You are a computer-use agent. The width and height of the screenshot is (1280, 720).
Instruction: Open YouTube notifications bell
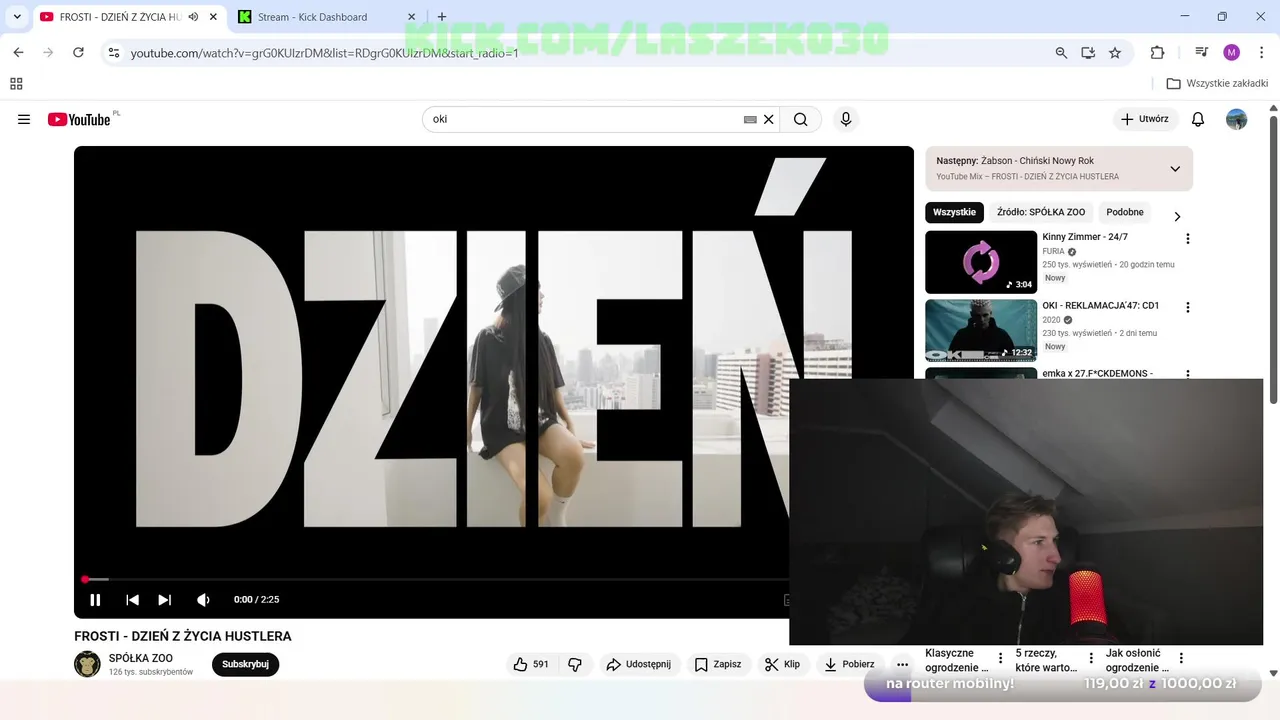point(1198,119)
